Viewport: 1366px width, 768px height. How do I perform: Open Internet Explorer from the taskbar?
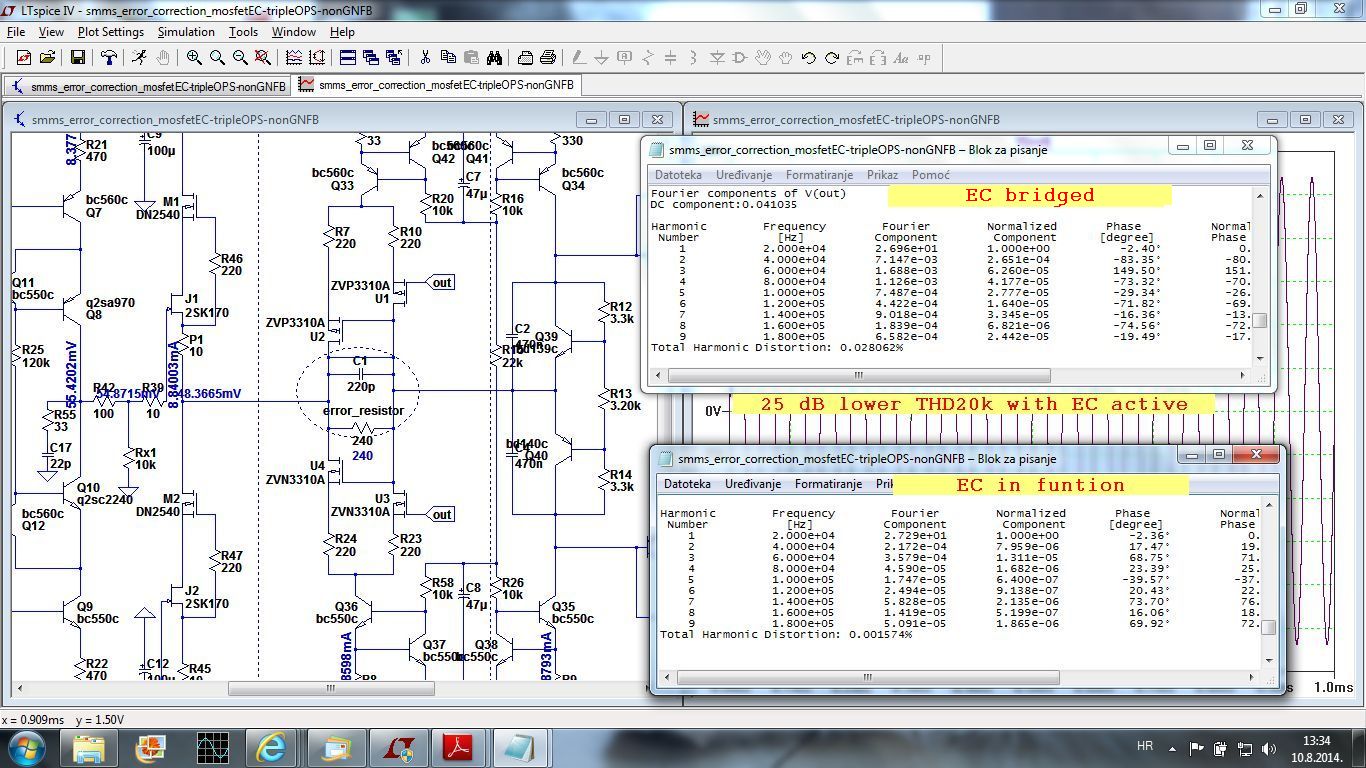(271, 747)
